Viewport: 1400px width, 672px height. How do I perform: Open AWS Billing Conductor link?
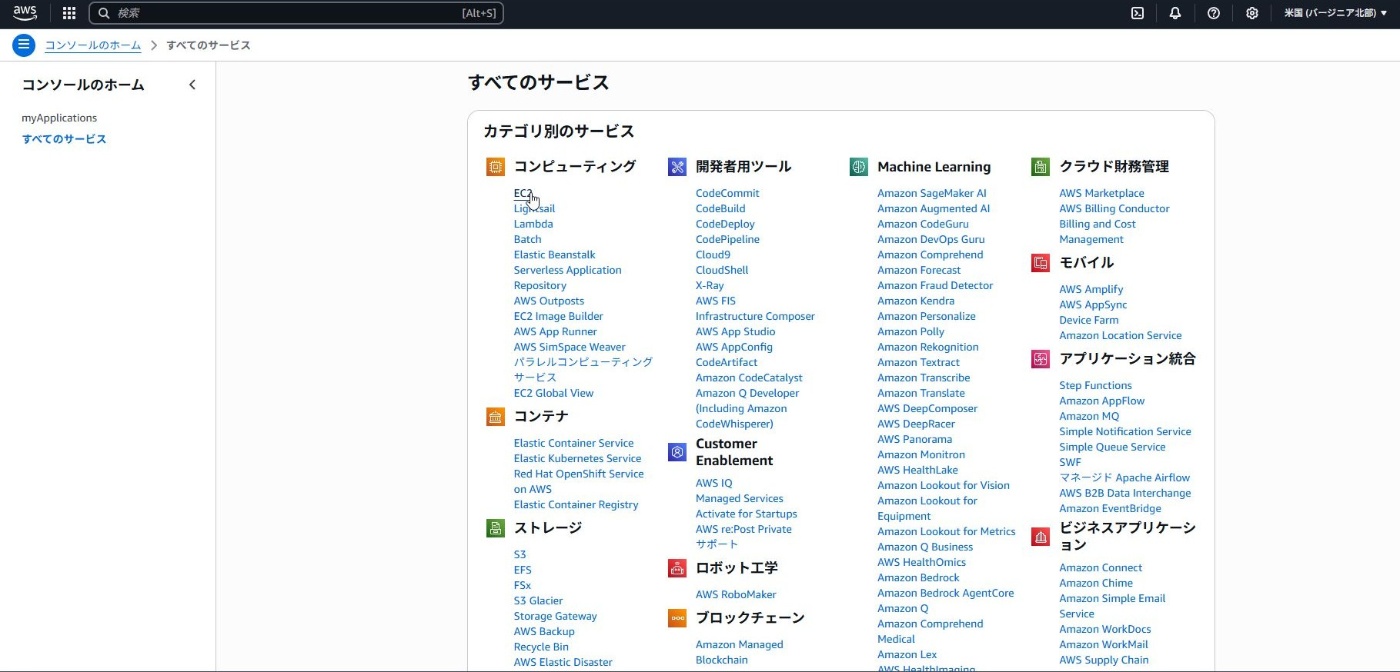coord(1114,209)
